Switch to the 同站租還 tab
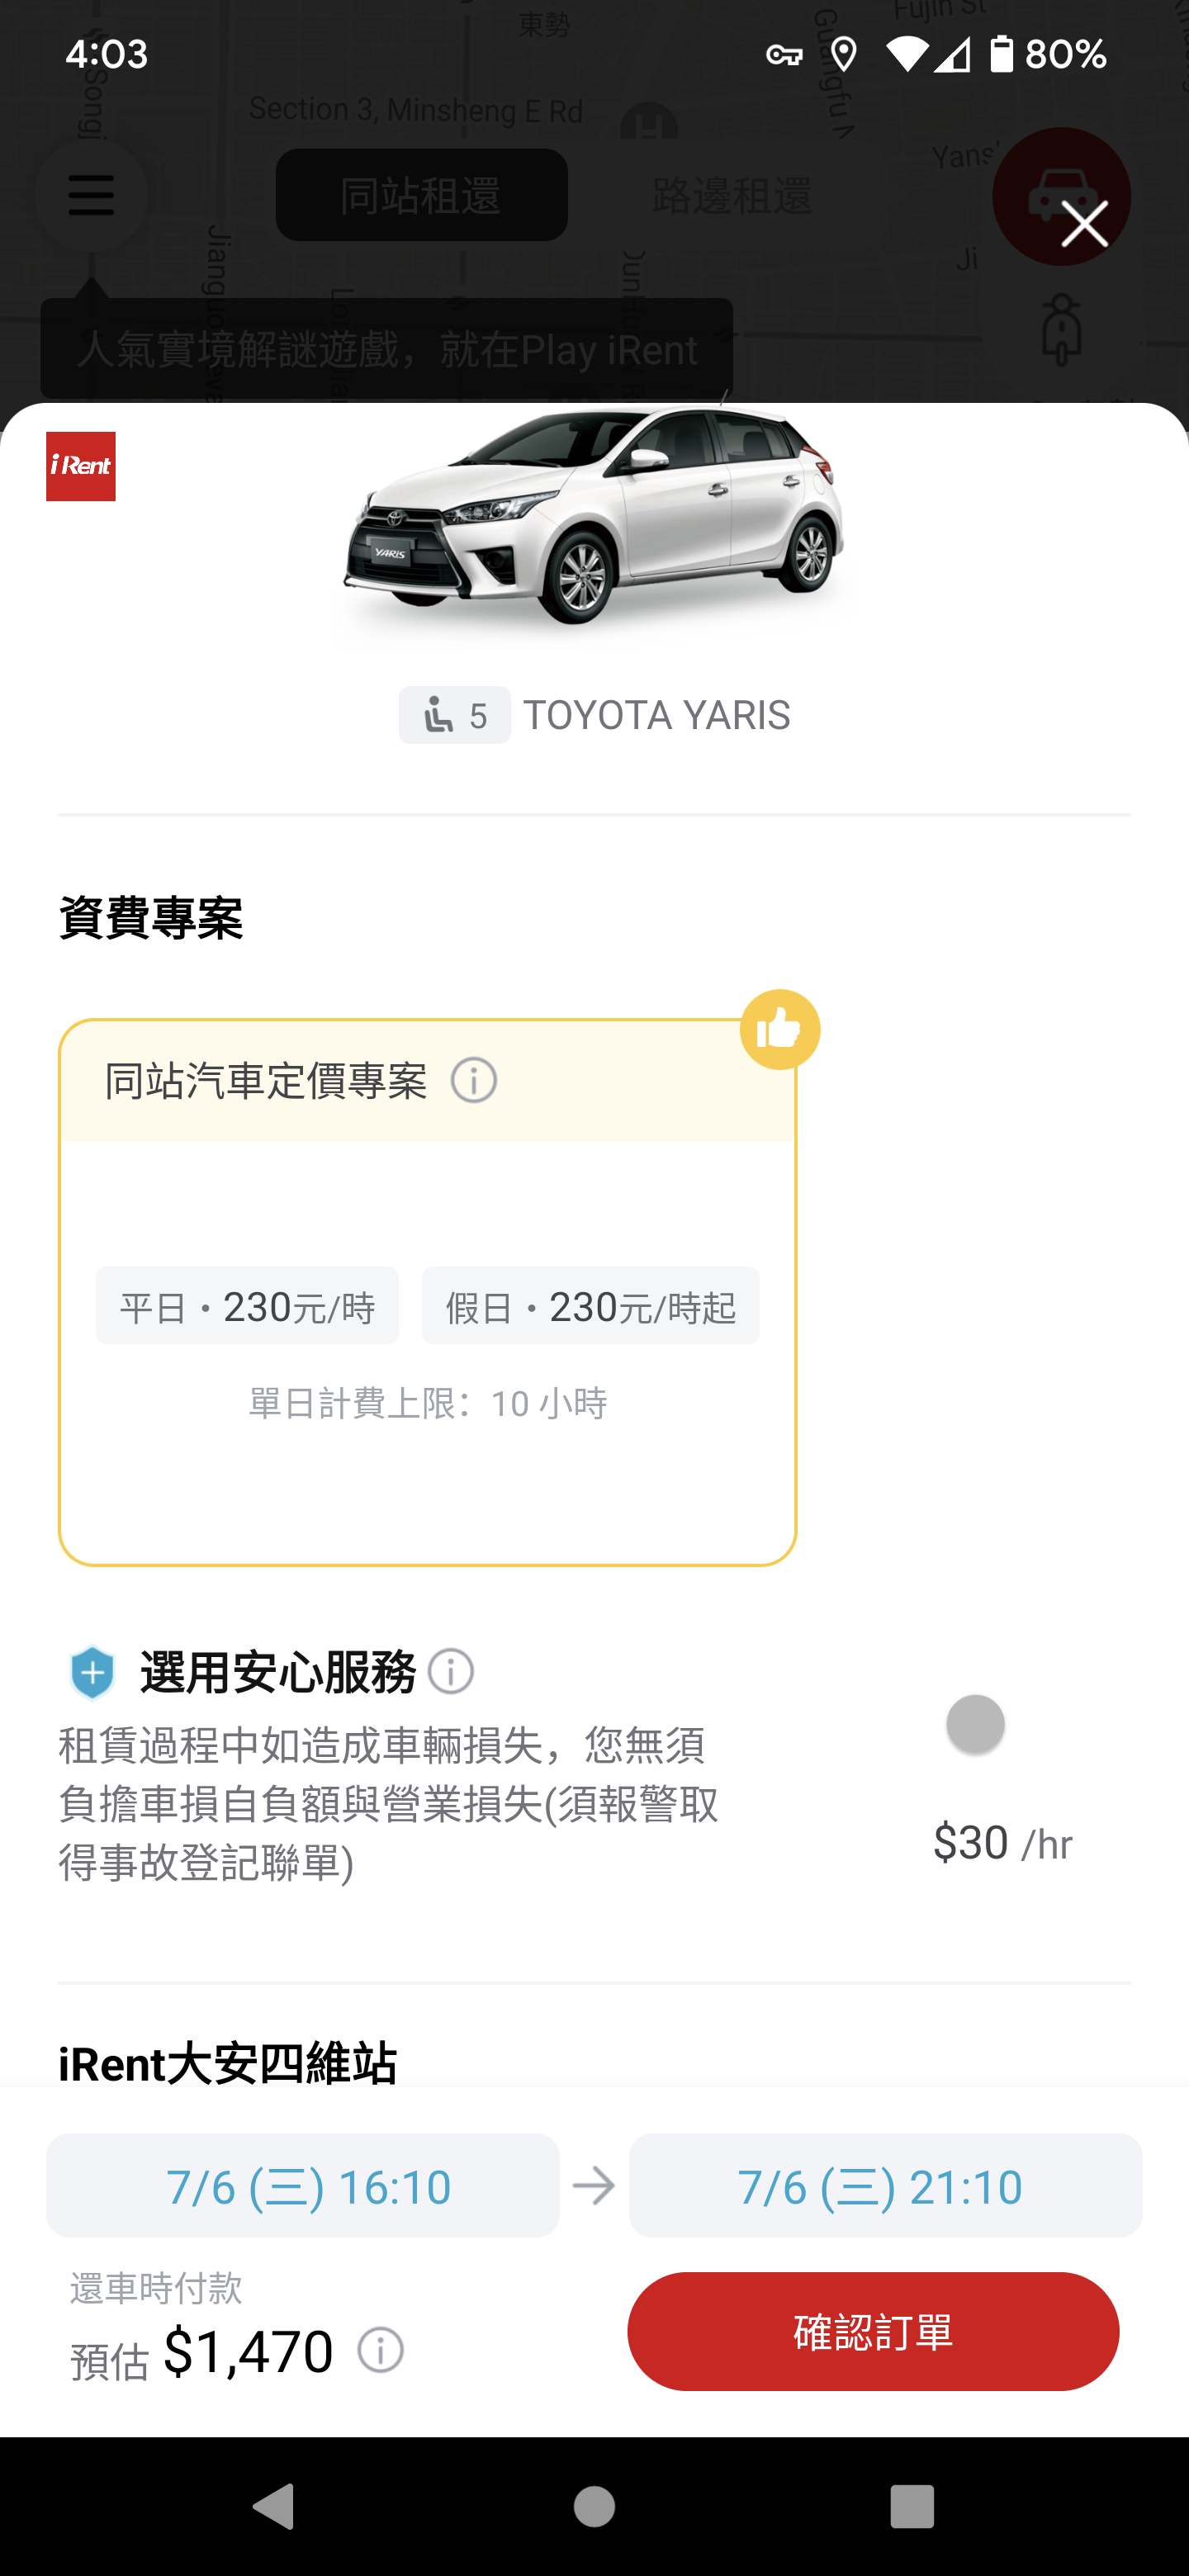This screenshot has width=1189, height=2576. [x=421, y=195]
